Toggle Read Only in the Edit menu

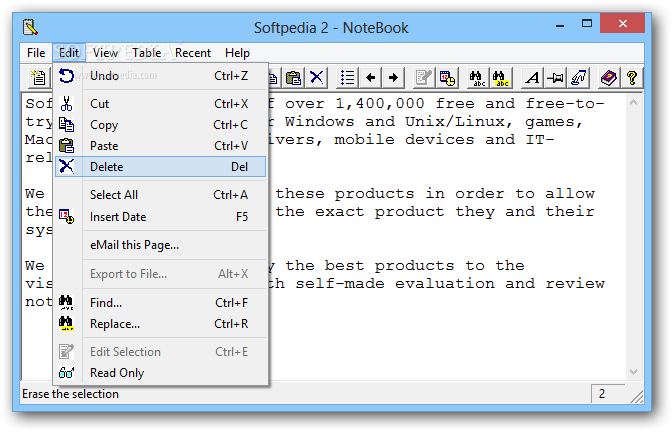point(161,373)
